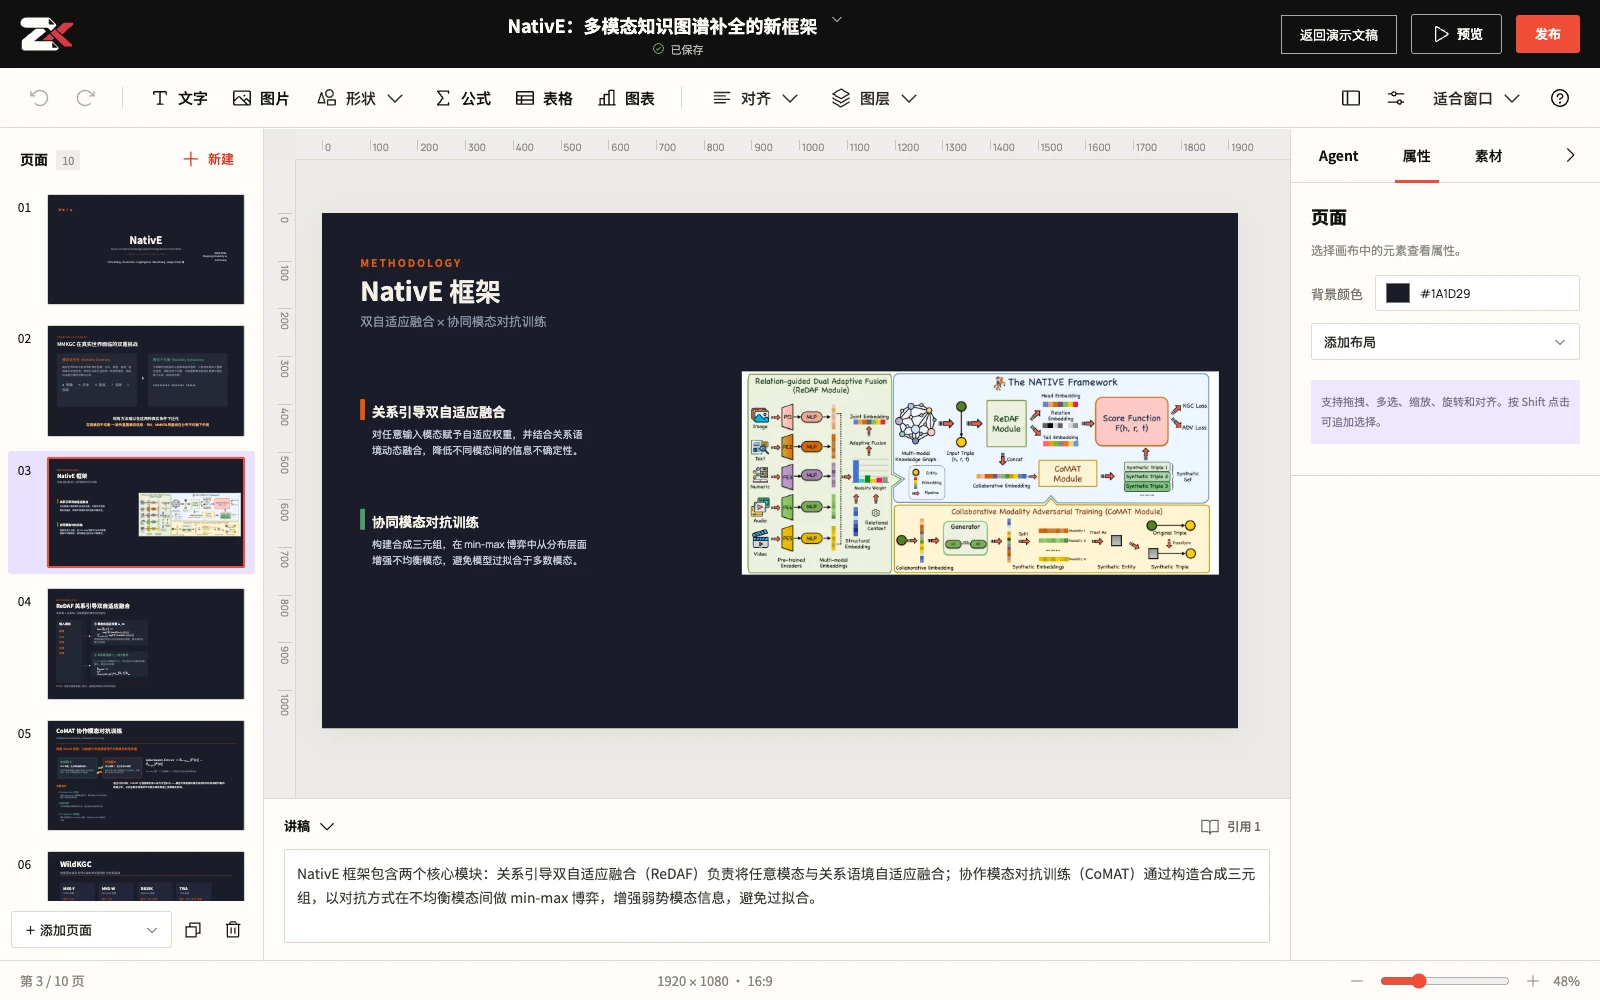Click the zoom slider handle
The height and width of the screenshot is (1000, 1600).
[x=1418, y=981]
